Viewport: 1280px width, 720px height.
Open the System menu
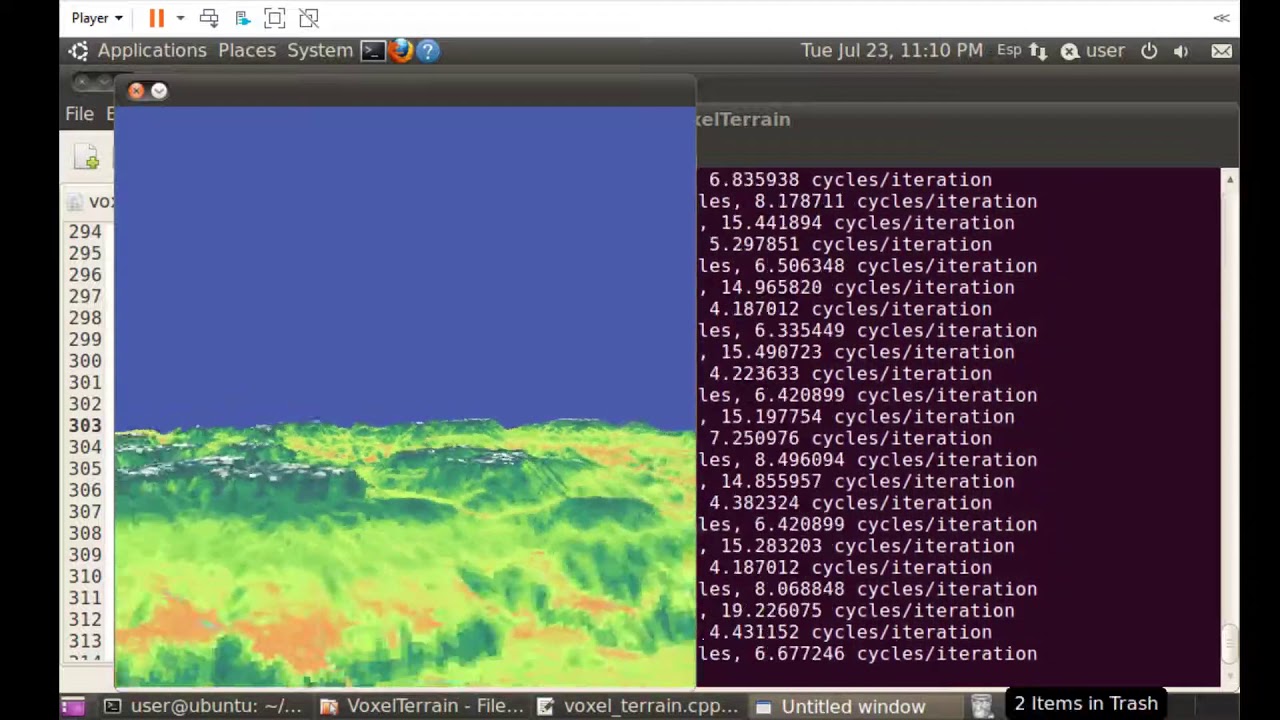pos(320,51)
